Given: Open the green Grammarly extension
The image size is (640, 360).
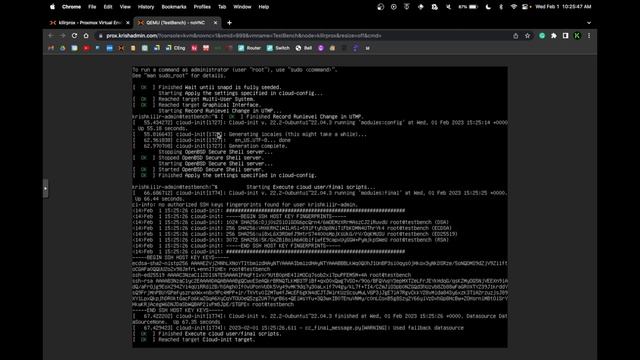Looking at the screenshot, I should click(542, 36).
